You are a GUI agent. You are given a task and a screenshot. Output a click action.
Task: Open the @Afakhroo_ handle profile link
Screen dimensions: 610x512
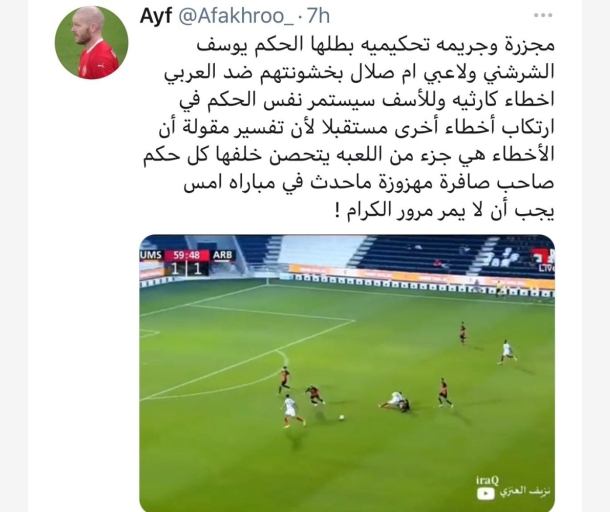(236, 16)
